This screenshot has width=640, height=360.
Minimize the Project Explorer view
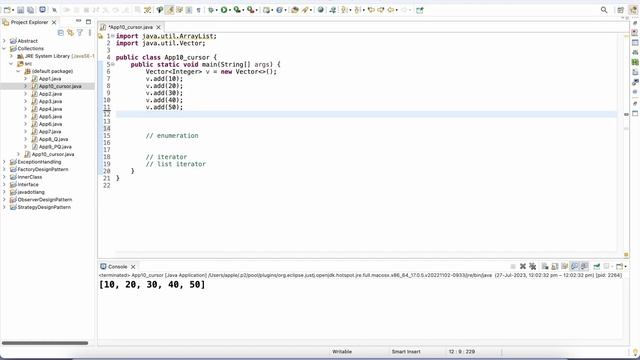78,21
